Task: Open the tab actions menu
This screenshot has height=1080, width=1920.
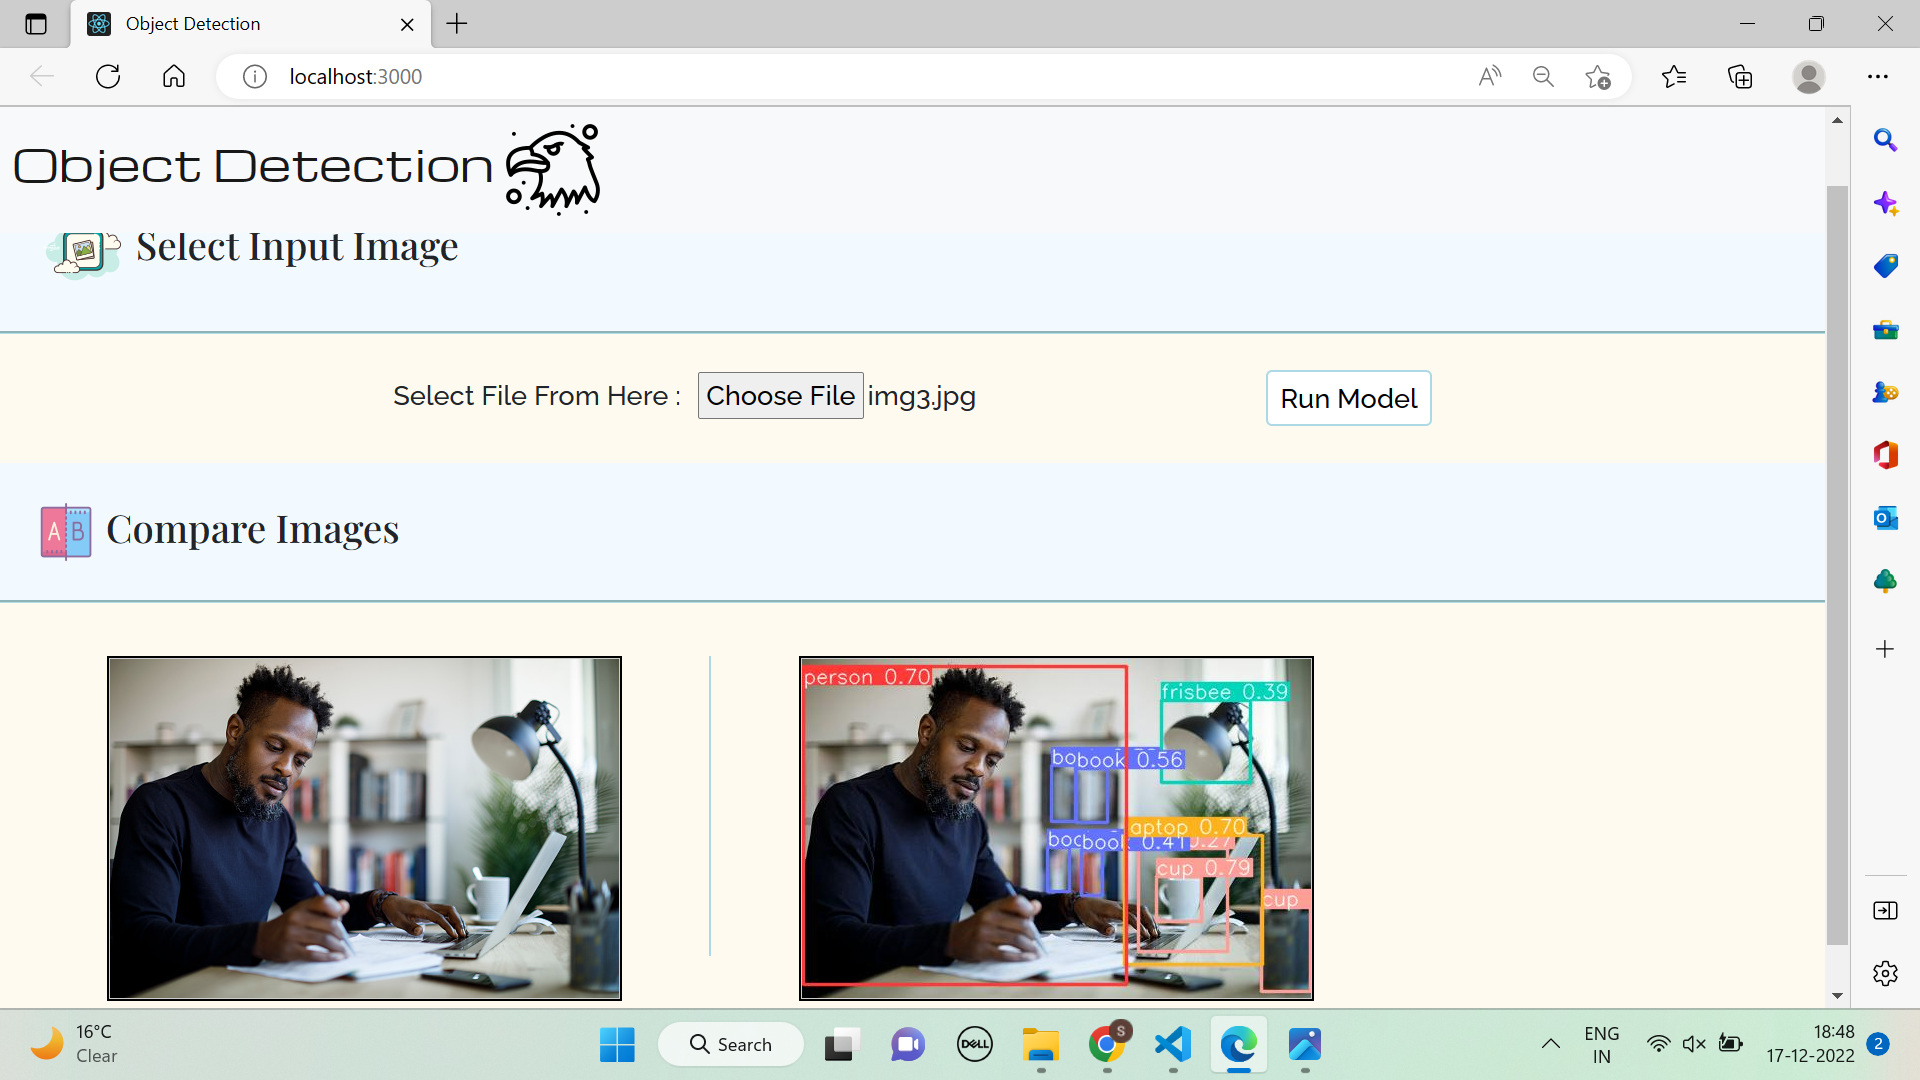Action: click(x=36, y=24)
